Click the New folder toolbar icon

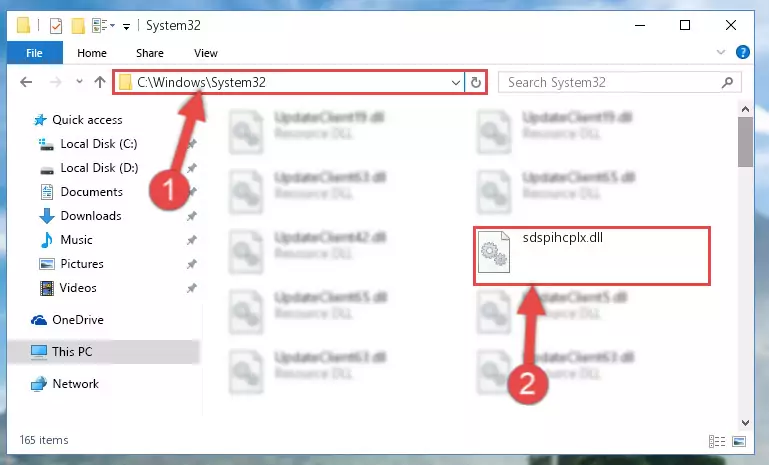[78, 26]
